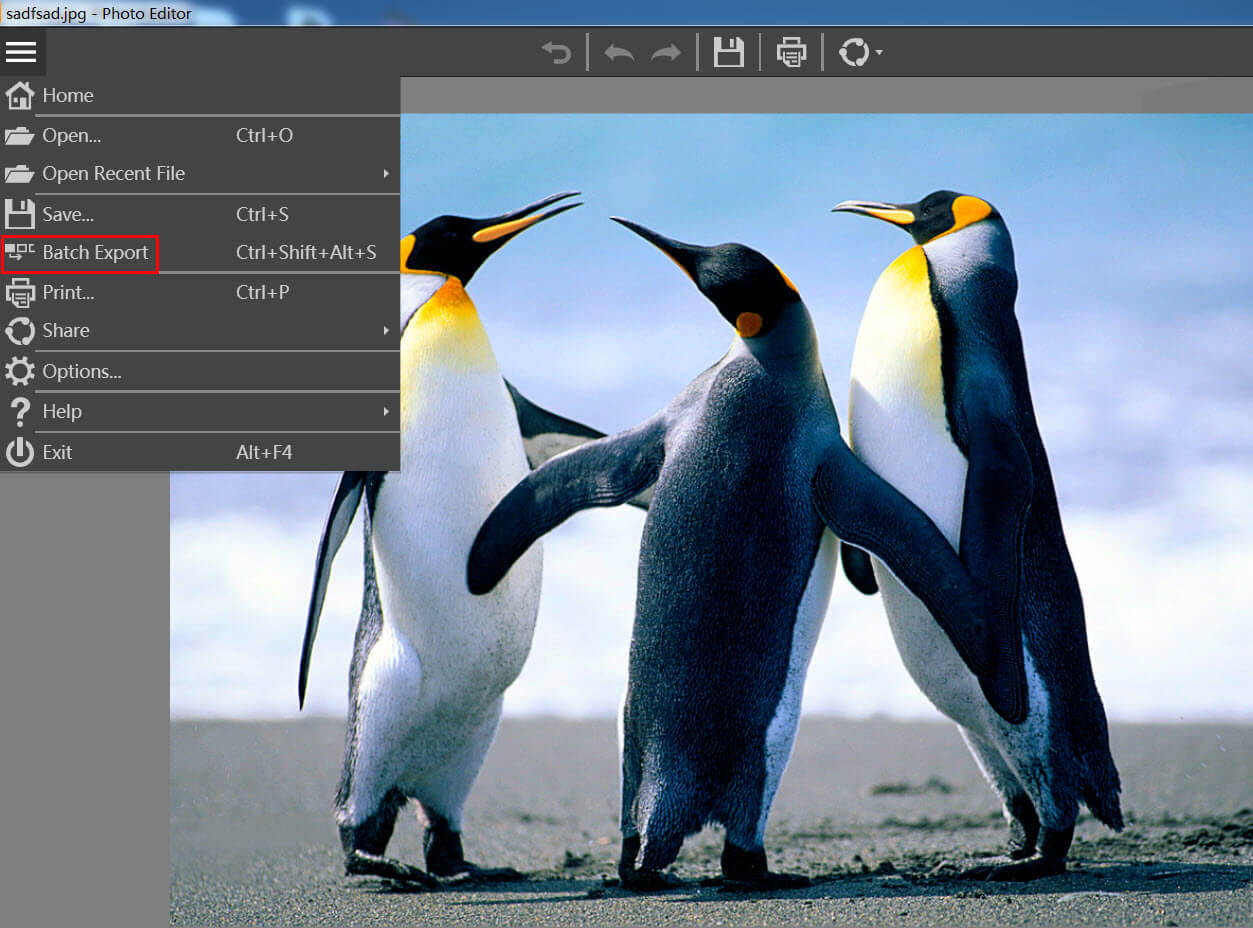This screenshot has height=928, width=1253.
Task: Open the Share dropdown in top toolbar
Action: pyautogui.click(x=860, y=52)
